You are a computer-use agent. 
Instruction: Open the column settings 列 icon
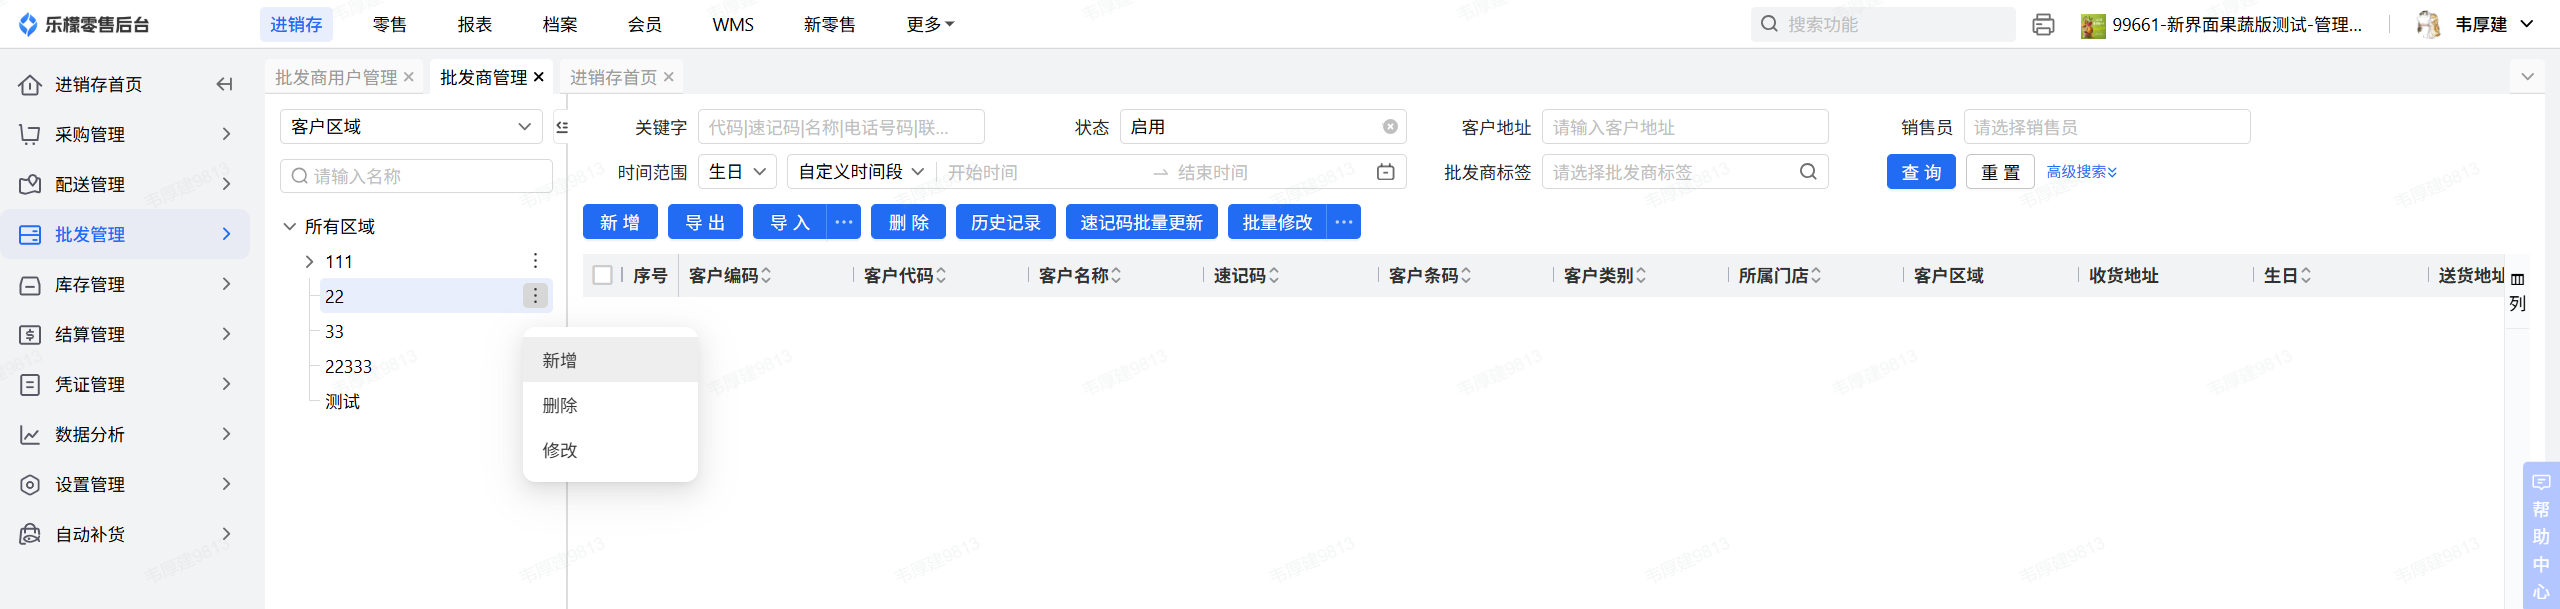(x=2517, y=291)
